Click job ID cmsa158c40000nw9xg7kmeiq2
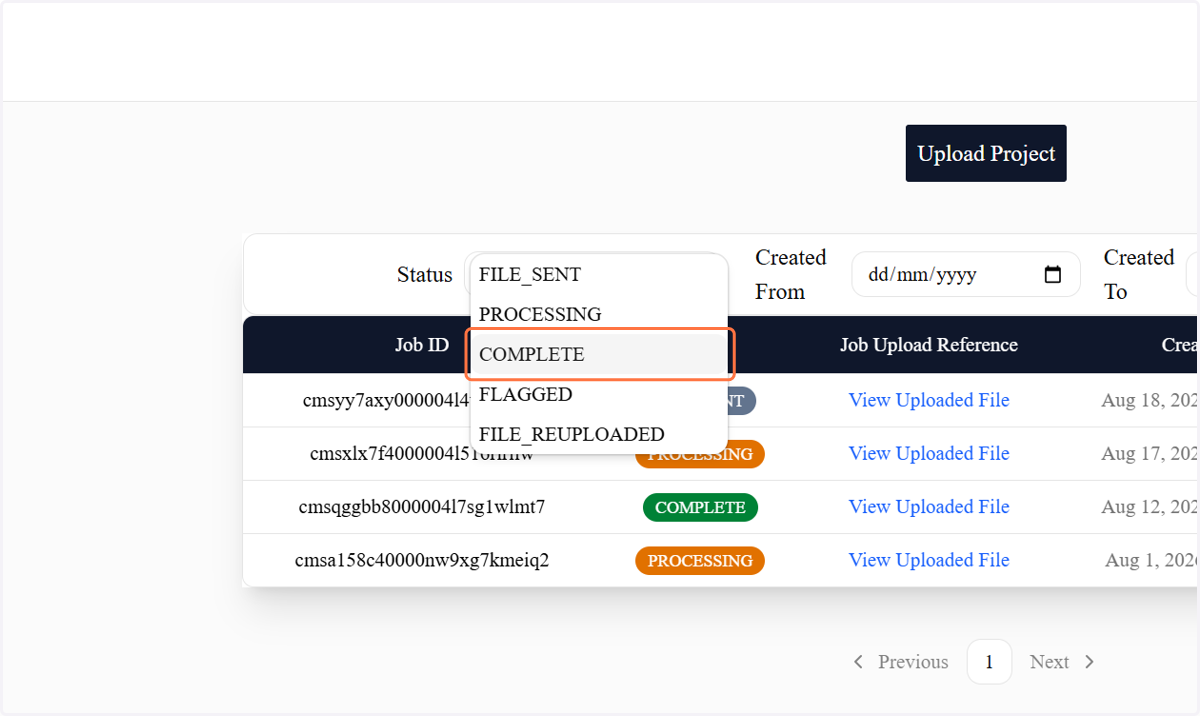The width and height of the screenshot is (1200, 716). (422, 560)
